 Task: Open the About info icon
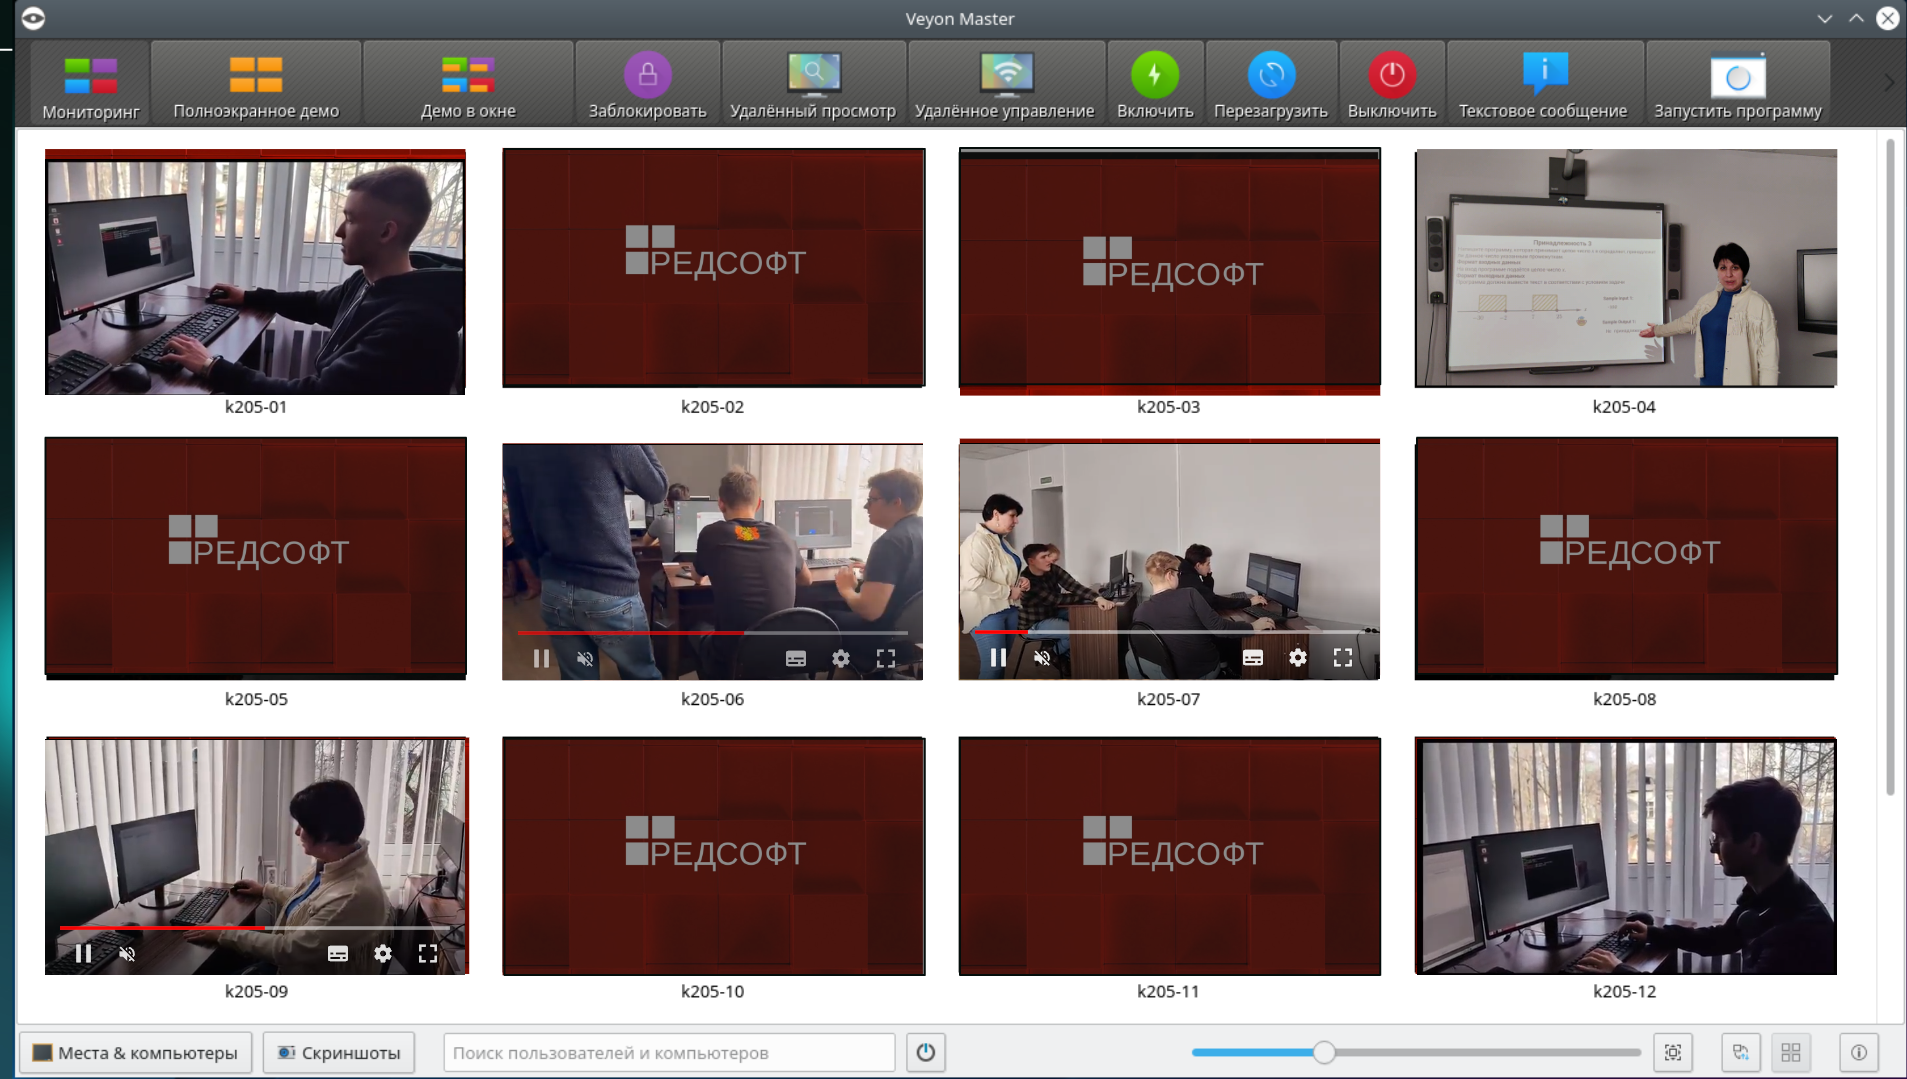1859,1052
